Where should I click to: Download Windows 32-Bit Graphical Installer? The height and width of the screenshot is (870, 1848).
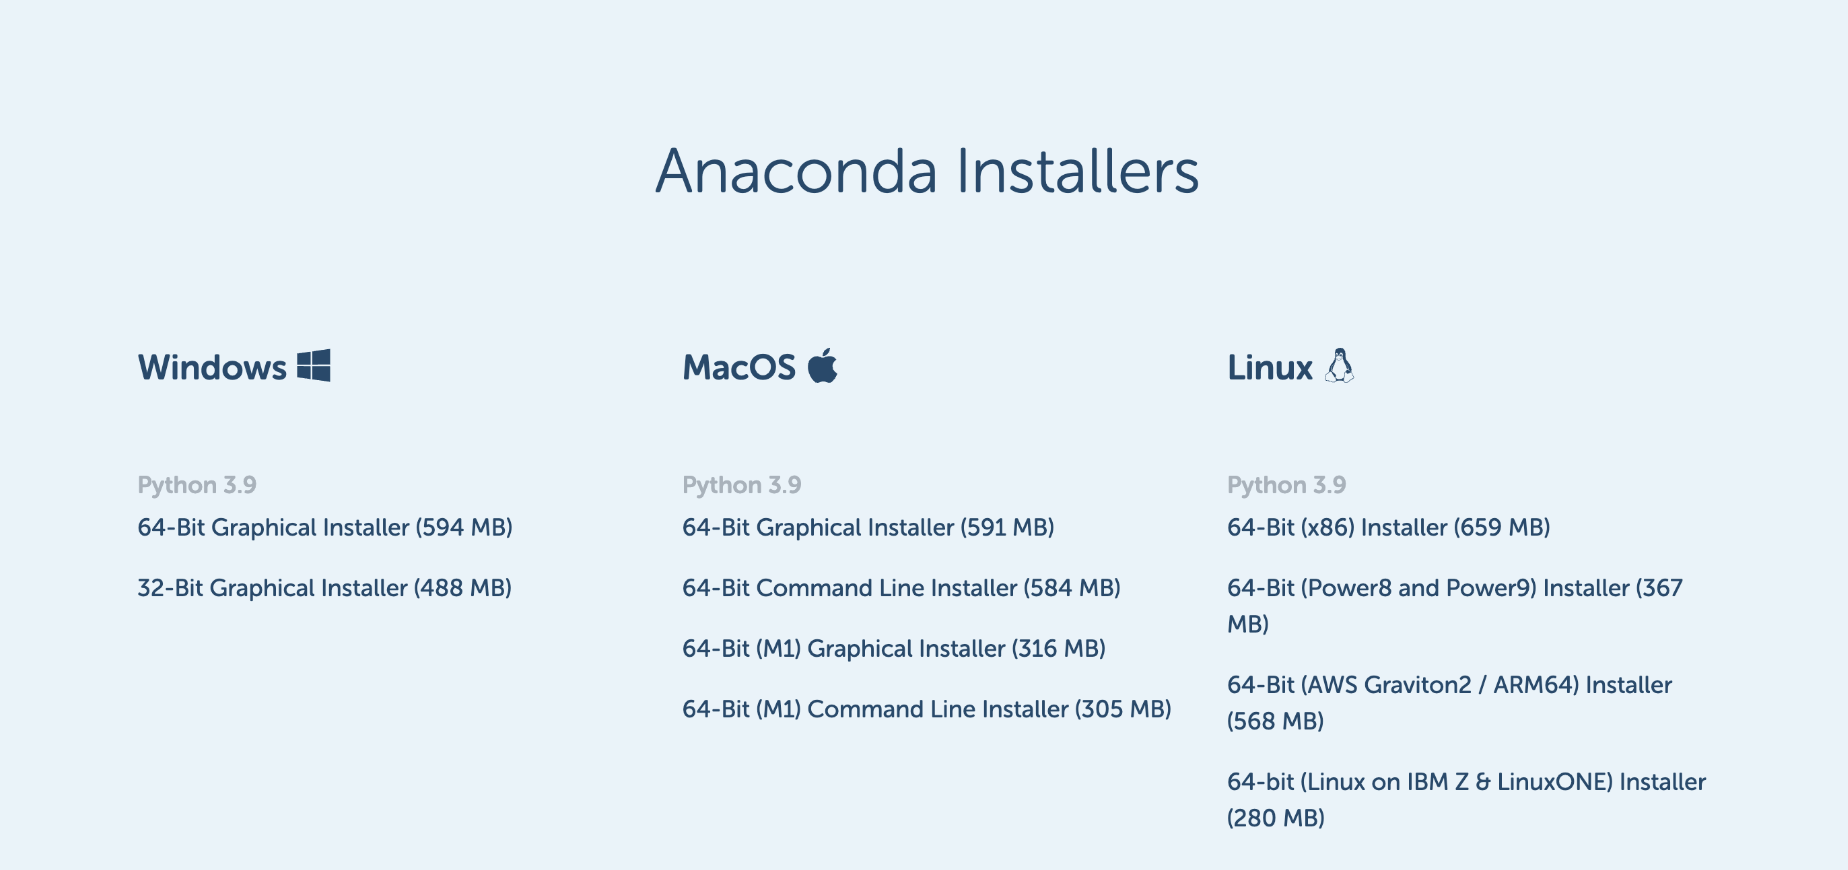pyautogui.click(x=324, y=588)
